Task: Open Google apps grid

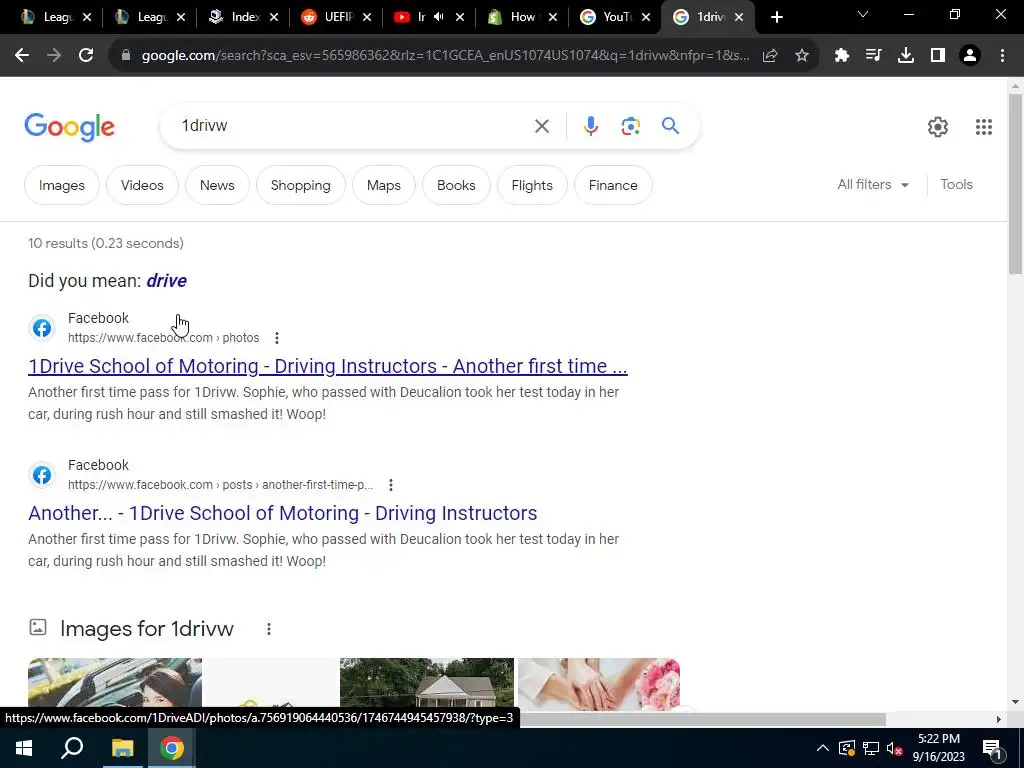Action: tap(984, 127)
